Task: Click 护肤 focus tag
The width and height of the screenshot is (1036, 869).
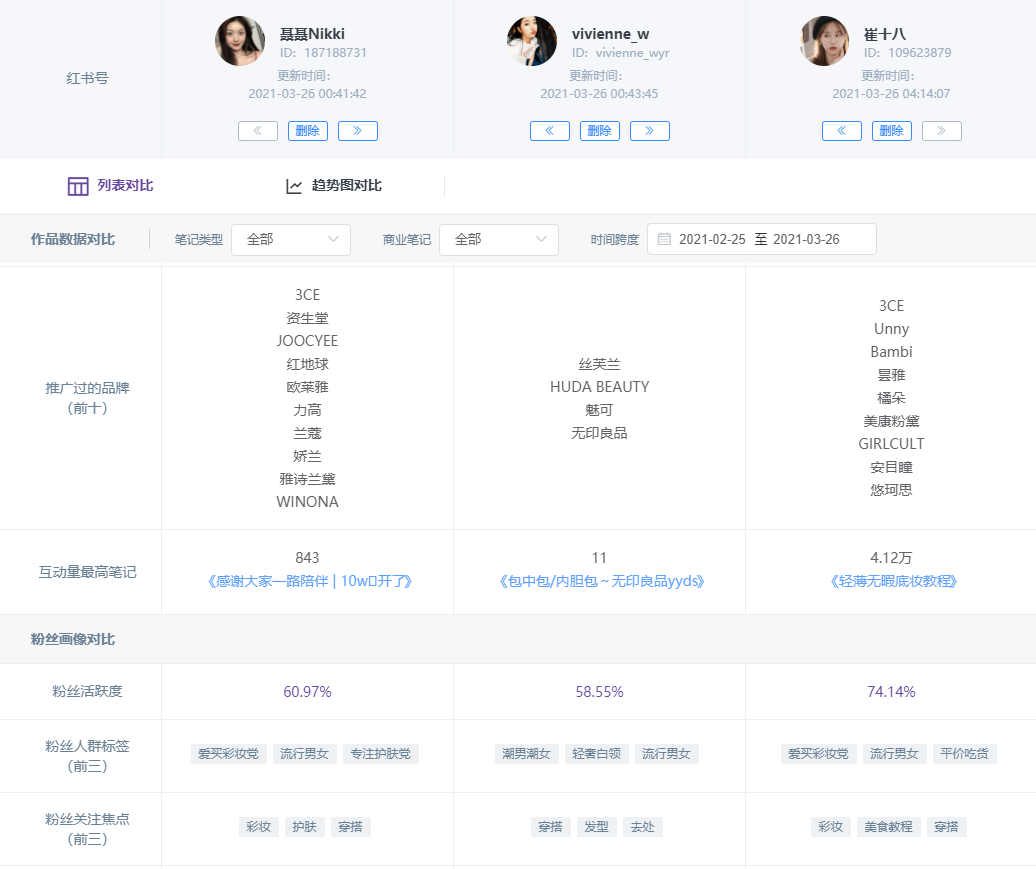Action: (305, 827)
